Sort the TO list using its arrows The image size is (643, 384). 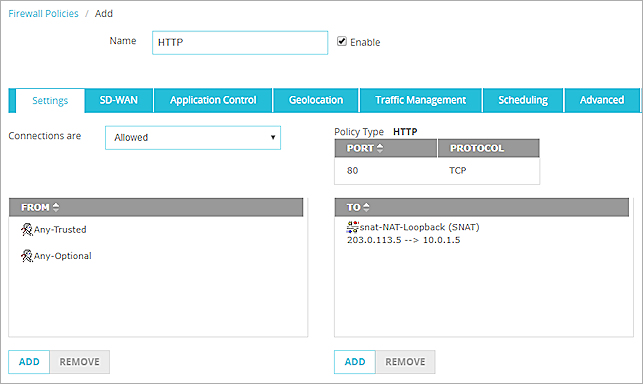point(366,207)
